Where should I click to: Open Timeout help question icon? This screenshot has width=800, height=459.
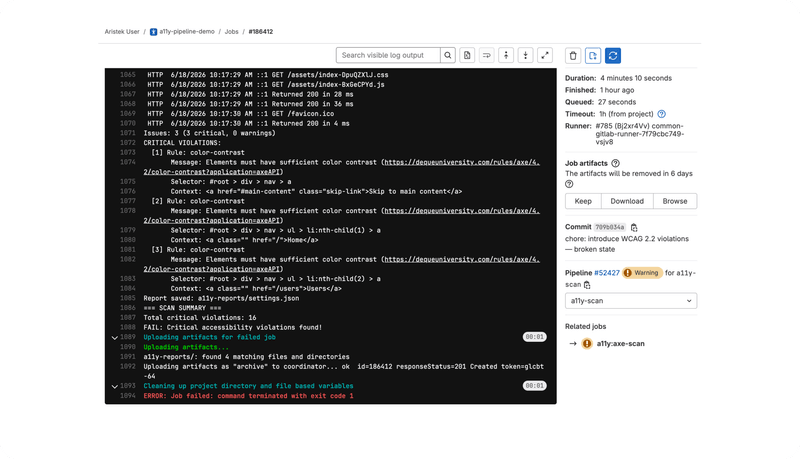pyautogui.click(x=662, y=114)
